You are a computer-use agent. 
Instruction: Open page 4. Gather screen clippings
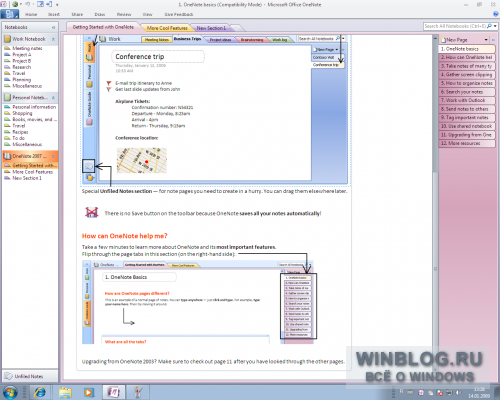467,75
